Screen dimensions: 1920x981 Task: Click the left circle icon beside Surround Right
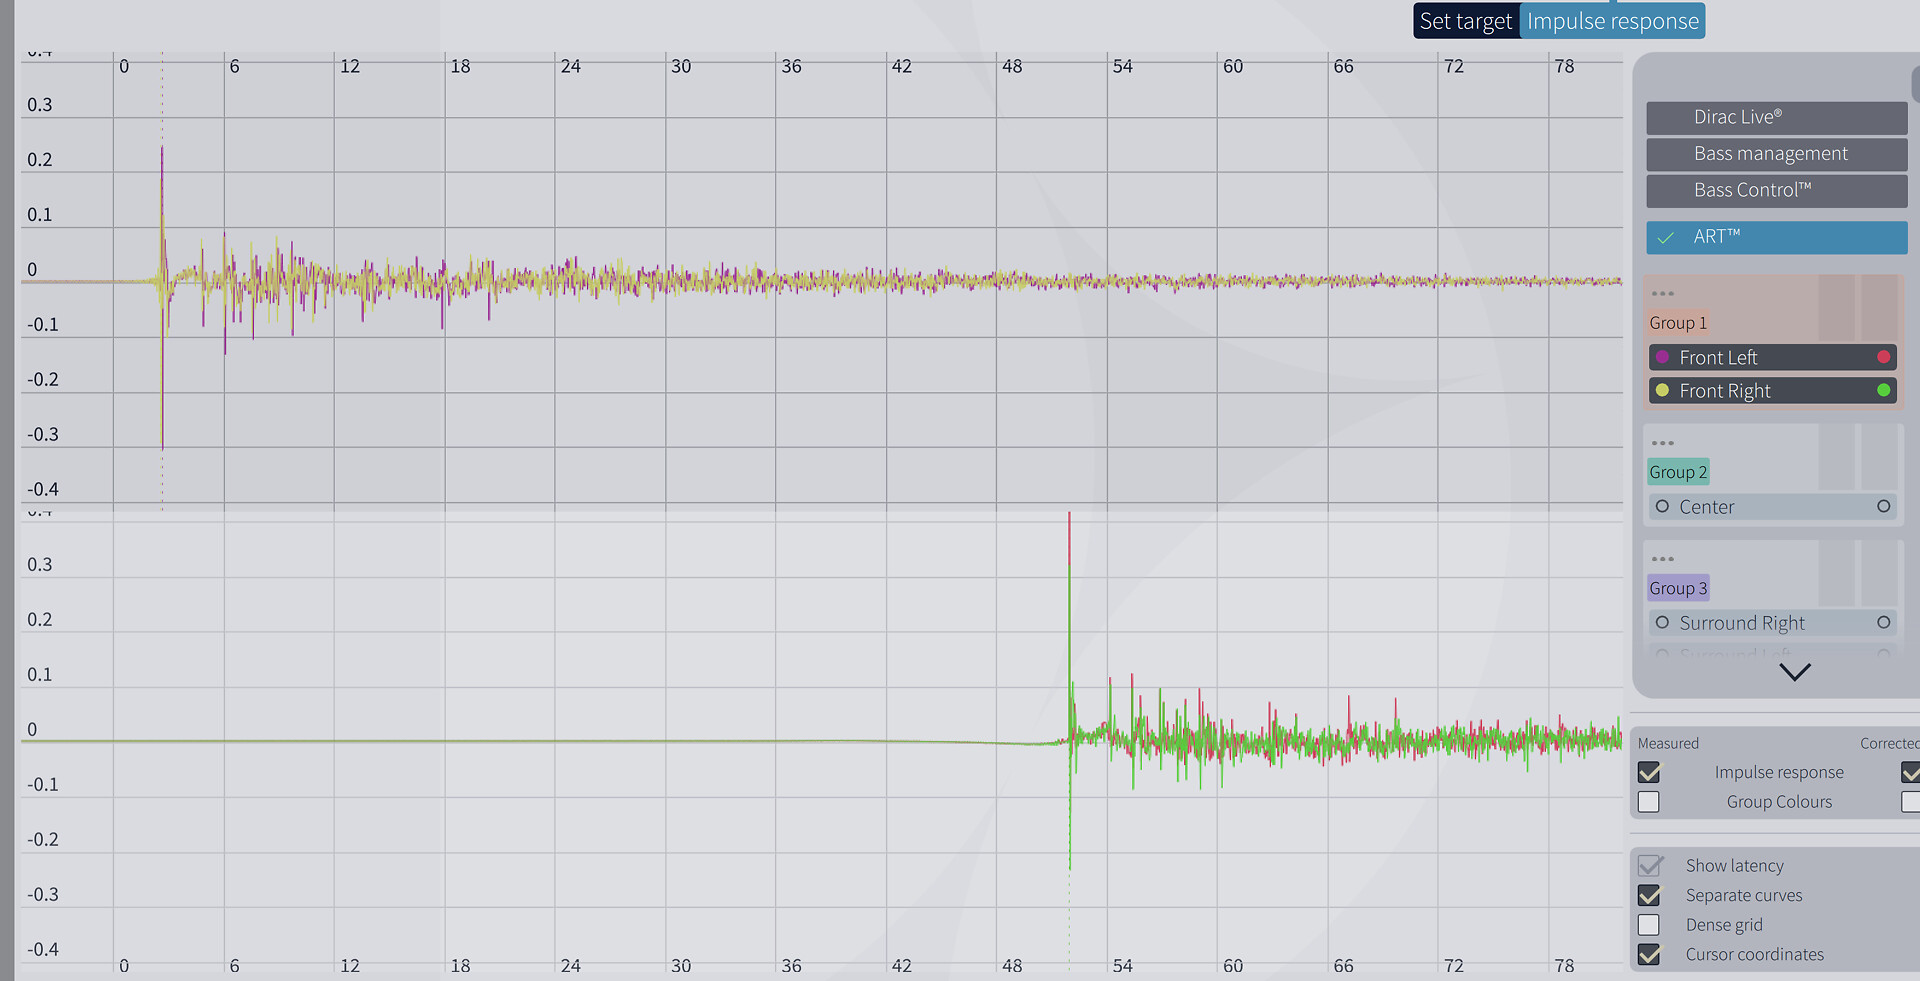coord(1662,622)
